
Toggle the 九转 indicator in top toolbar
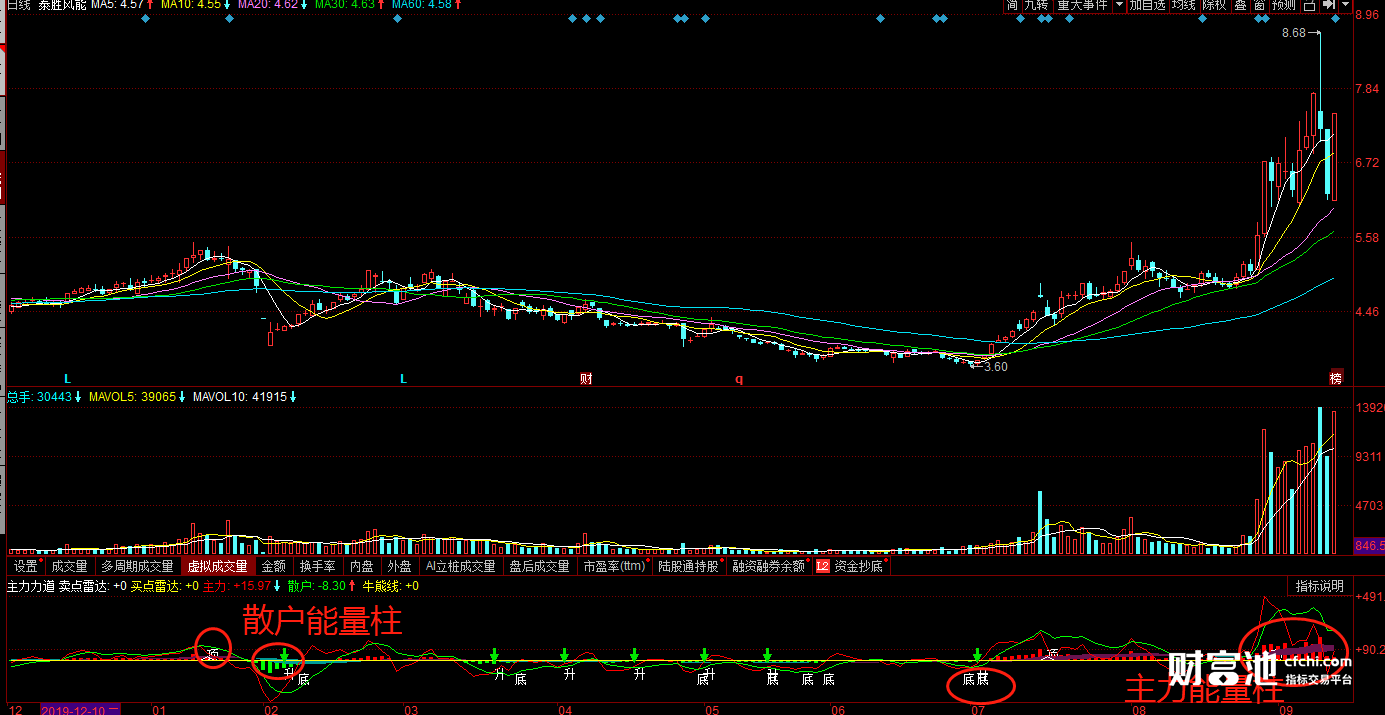pos(1036,4)
